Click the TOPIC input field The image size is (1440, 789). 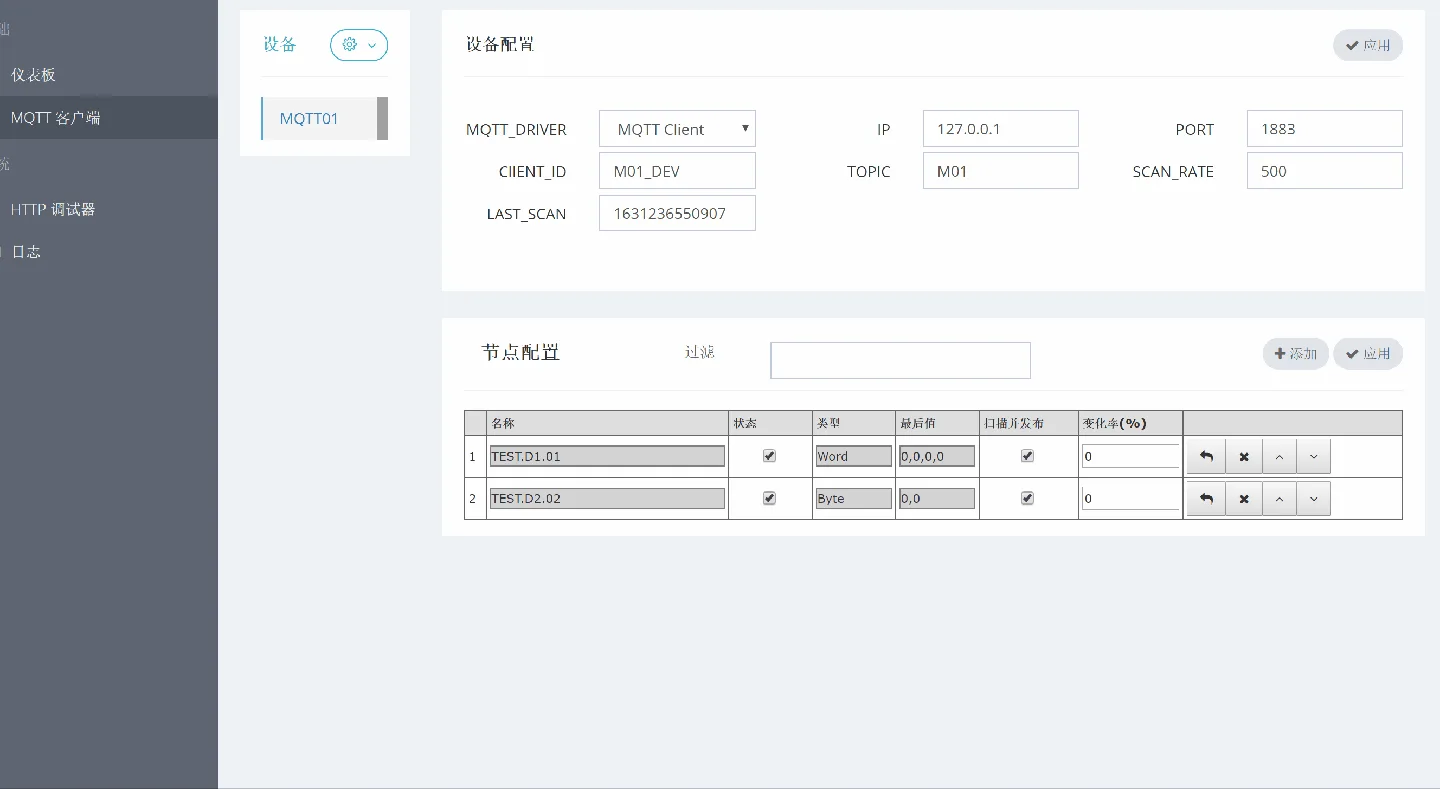[1000, 171]
